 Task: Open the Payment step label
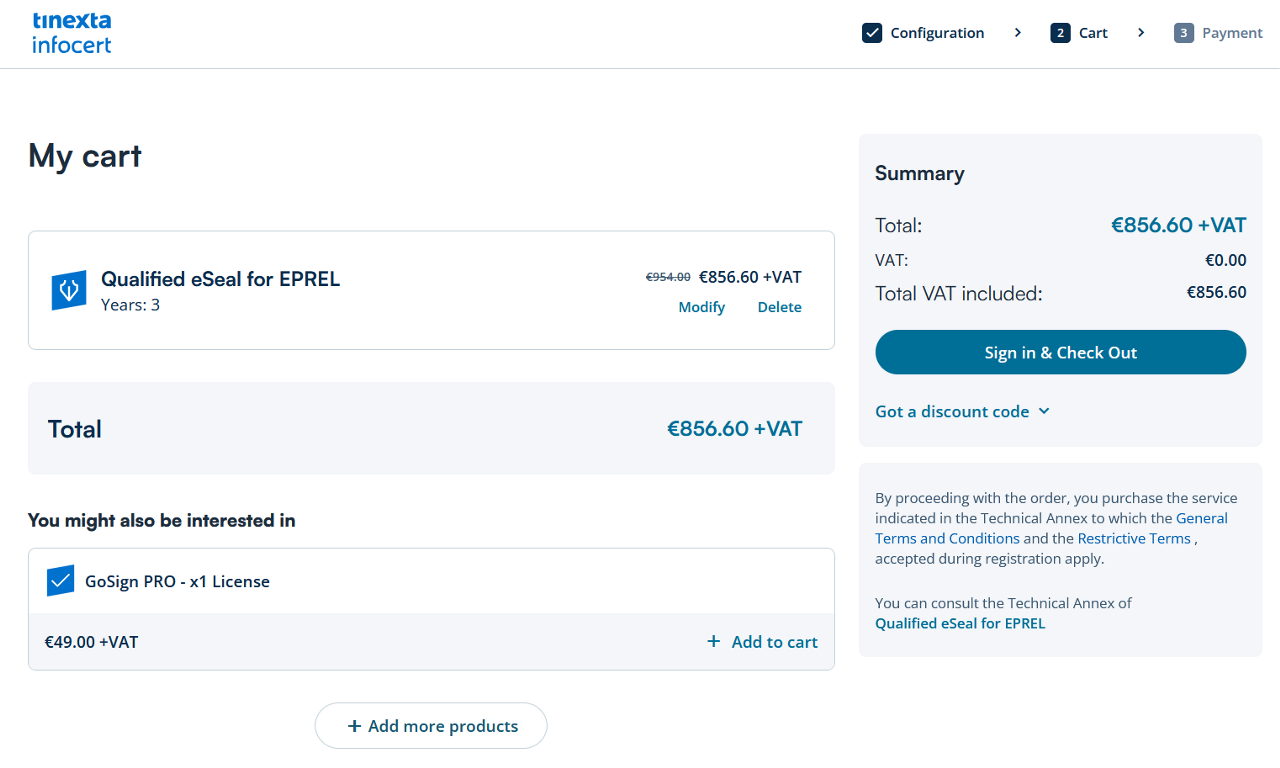pyautogui.click(x=1232, y=33)
